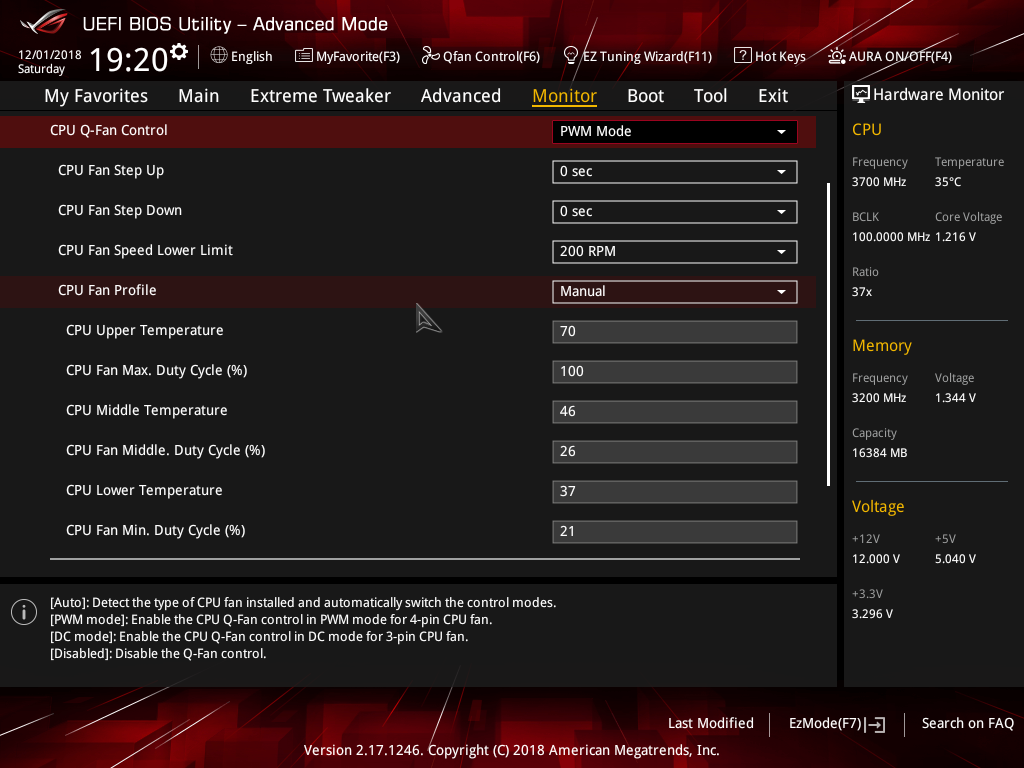1024x768 pixels.
Task: Switch to the My Favorites tab
Action: click(x=96, y=96)
